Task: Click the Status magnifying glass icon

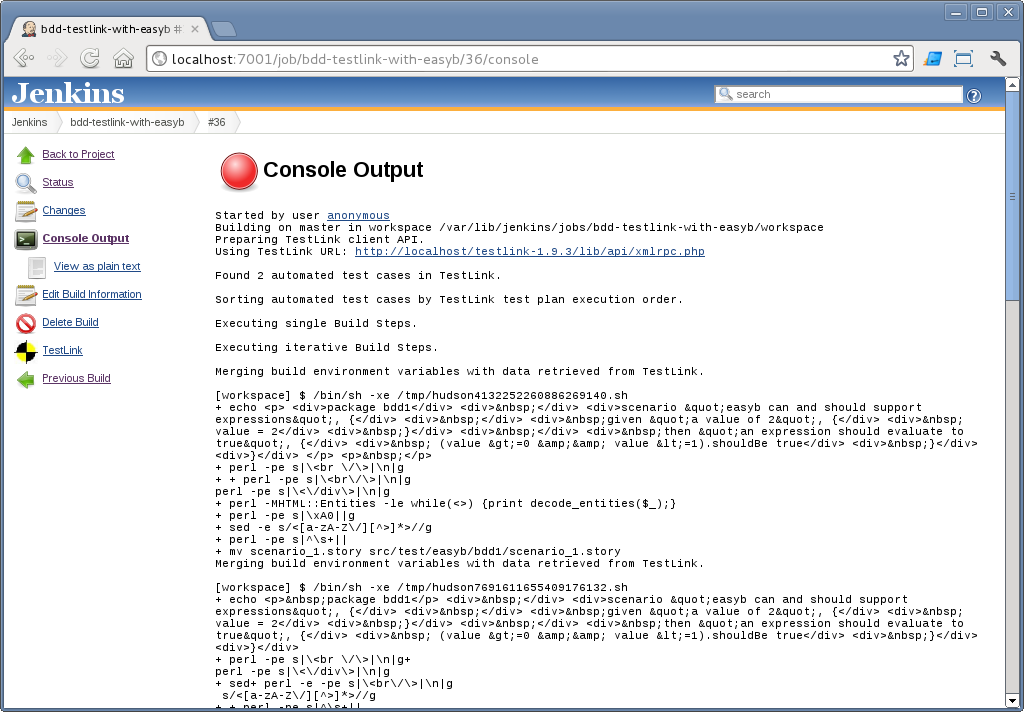Action: click(x=26, y=183)
